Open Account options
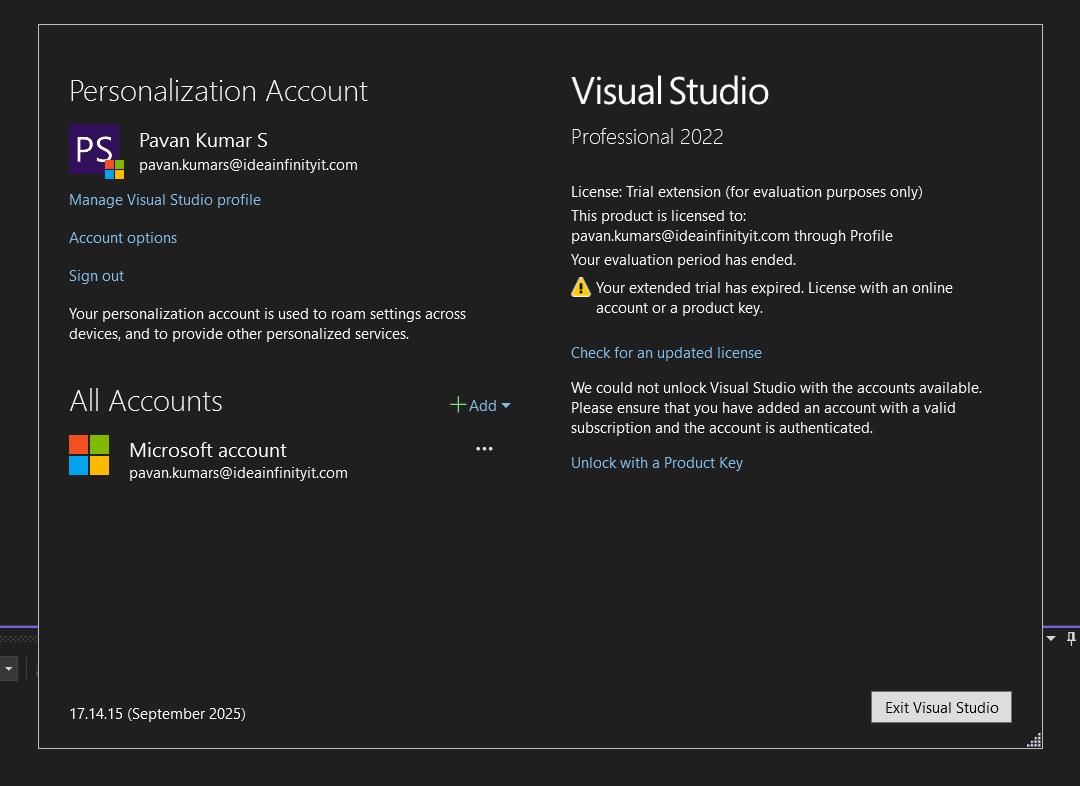Screen dimensions: 1080x786 click(x=123, y=238)
